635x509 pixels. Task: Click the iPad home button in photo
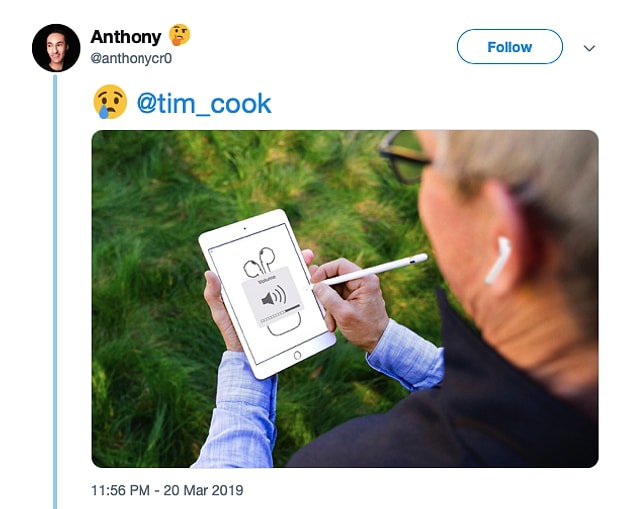(297, 355)
